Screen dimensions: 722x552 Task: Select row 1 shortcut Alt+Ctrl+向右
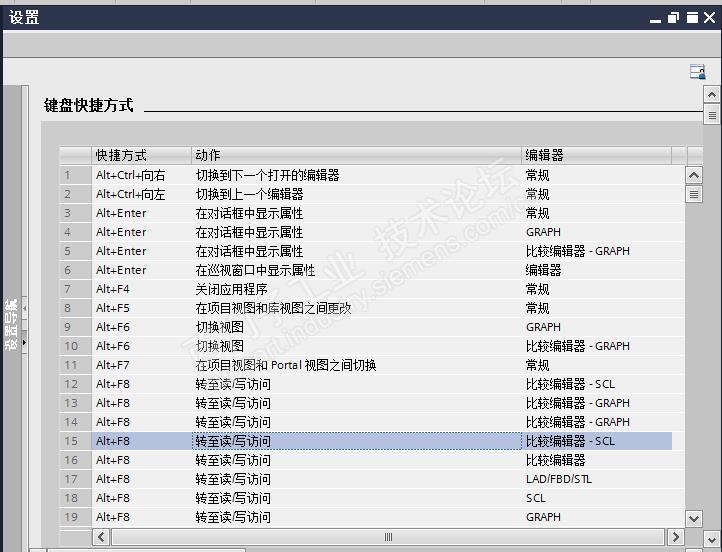pyautogui.click(x=141, y=175)
